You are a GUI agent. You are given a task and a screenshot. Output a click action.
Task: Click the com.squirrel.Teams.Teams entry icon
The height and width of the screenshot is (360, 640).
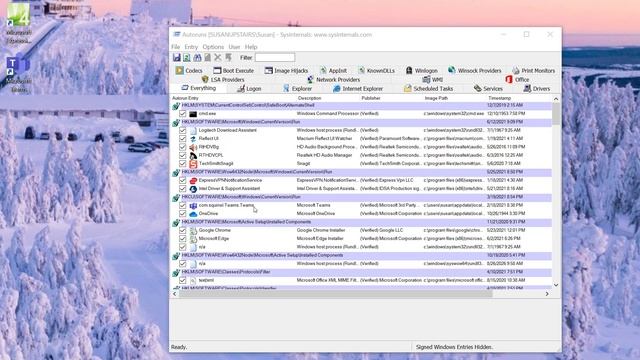point(193,205)
